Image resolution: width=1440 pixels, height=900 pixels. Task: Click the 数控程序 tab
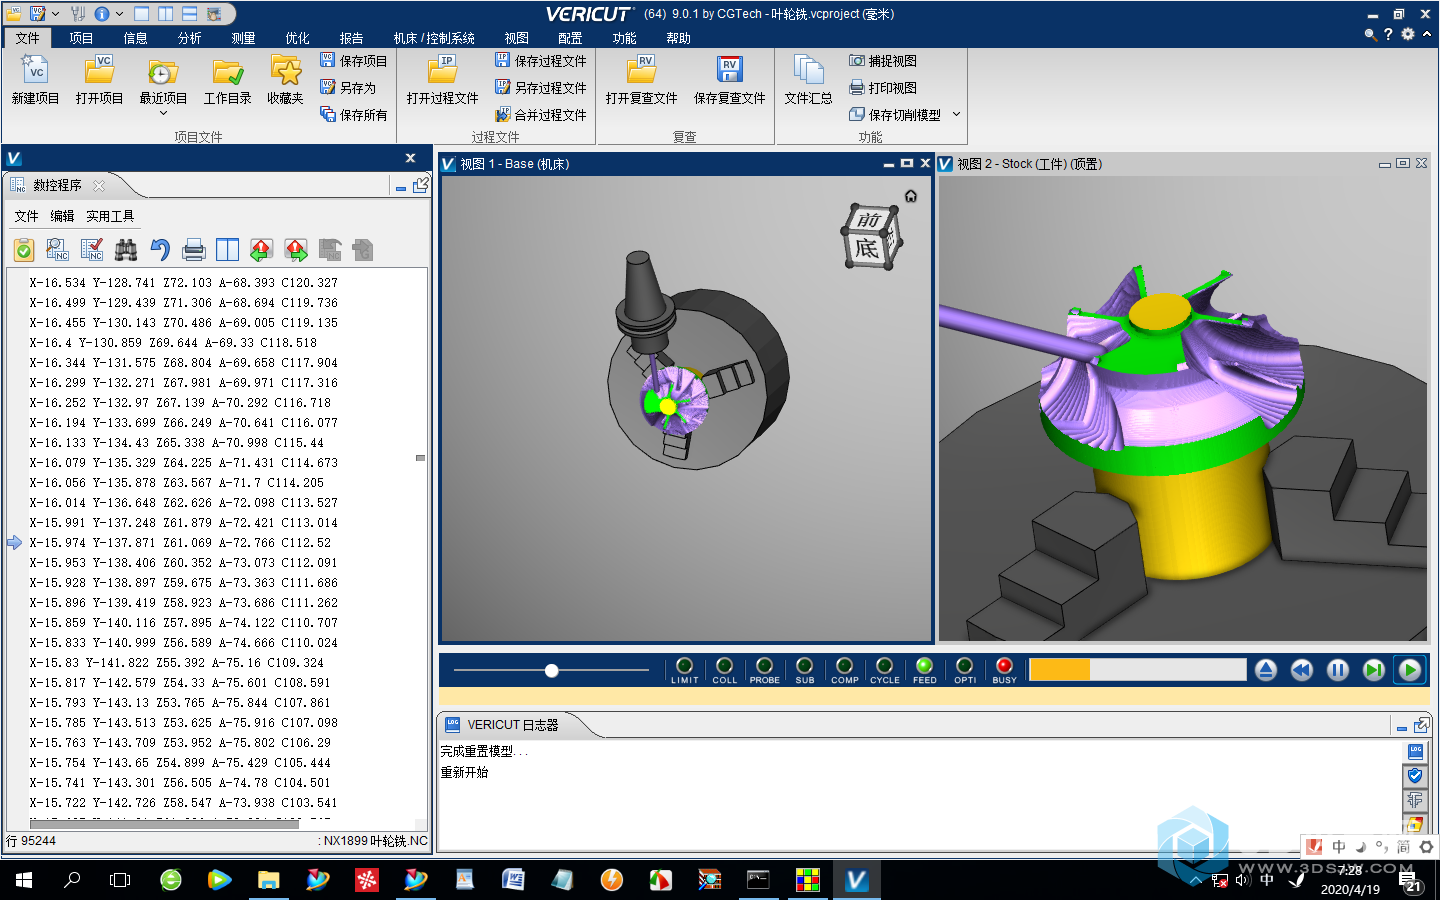pyautogui.click(x=58, y=186)
